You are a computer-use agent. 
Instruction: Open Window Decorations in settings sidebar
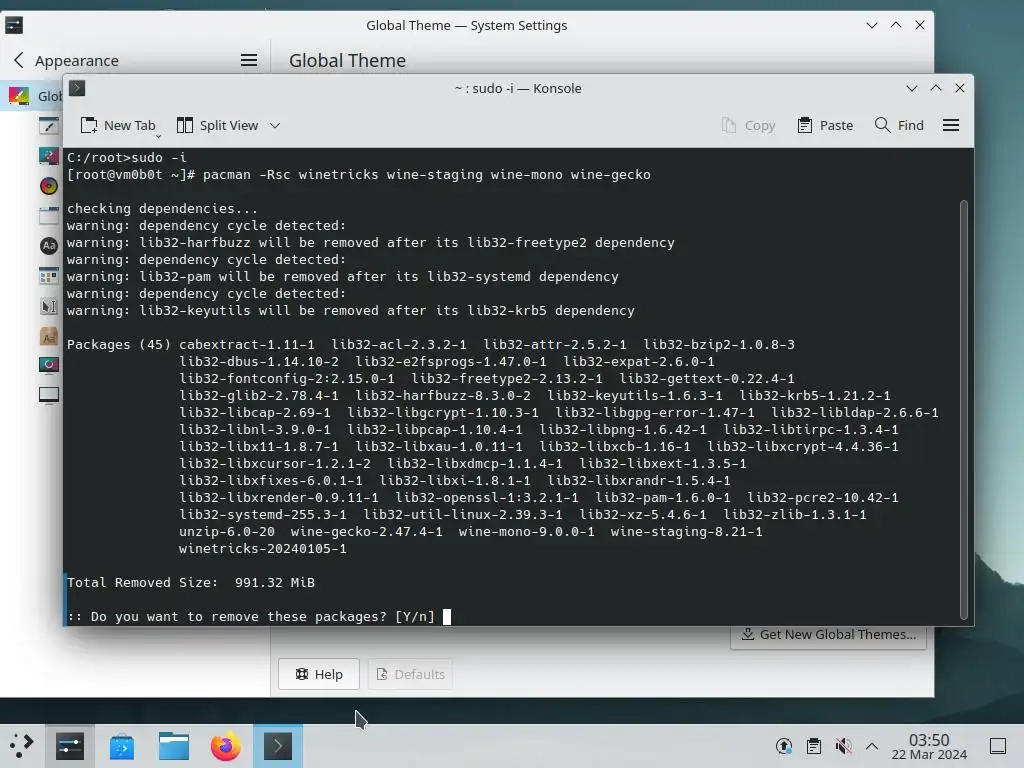49,216
